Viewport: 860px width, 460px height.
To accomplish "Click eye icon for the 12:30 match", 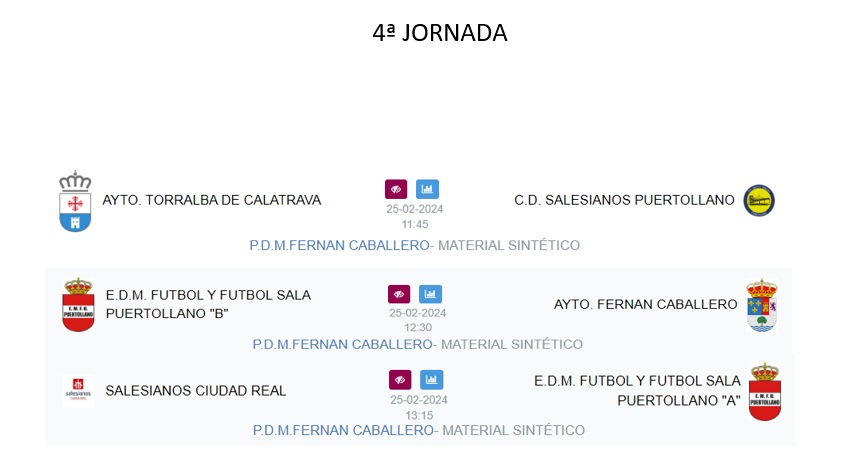I will (399, 294).
